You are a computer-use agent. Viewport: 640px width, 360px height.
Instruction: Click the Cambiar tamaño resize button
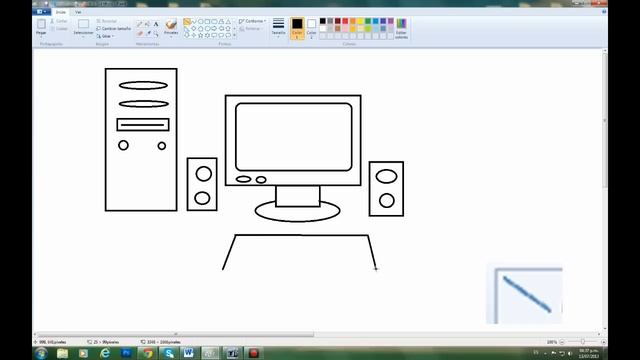coord(113,29)
